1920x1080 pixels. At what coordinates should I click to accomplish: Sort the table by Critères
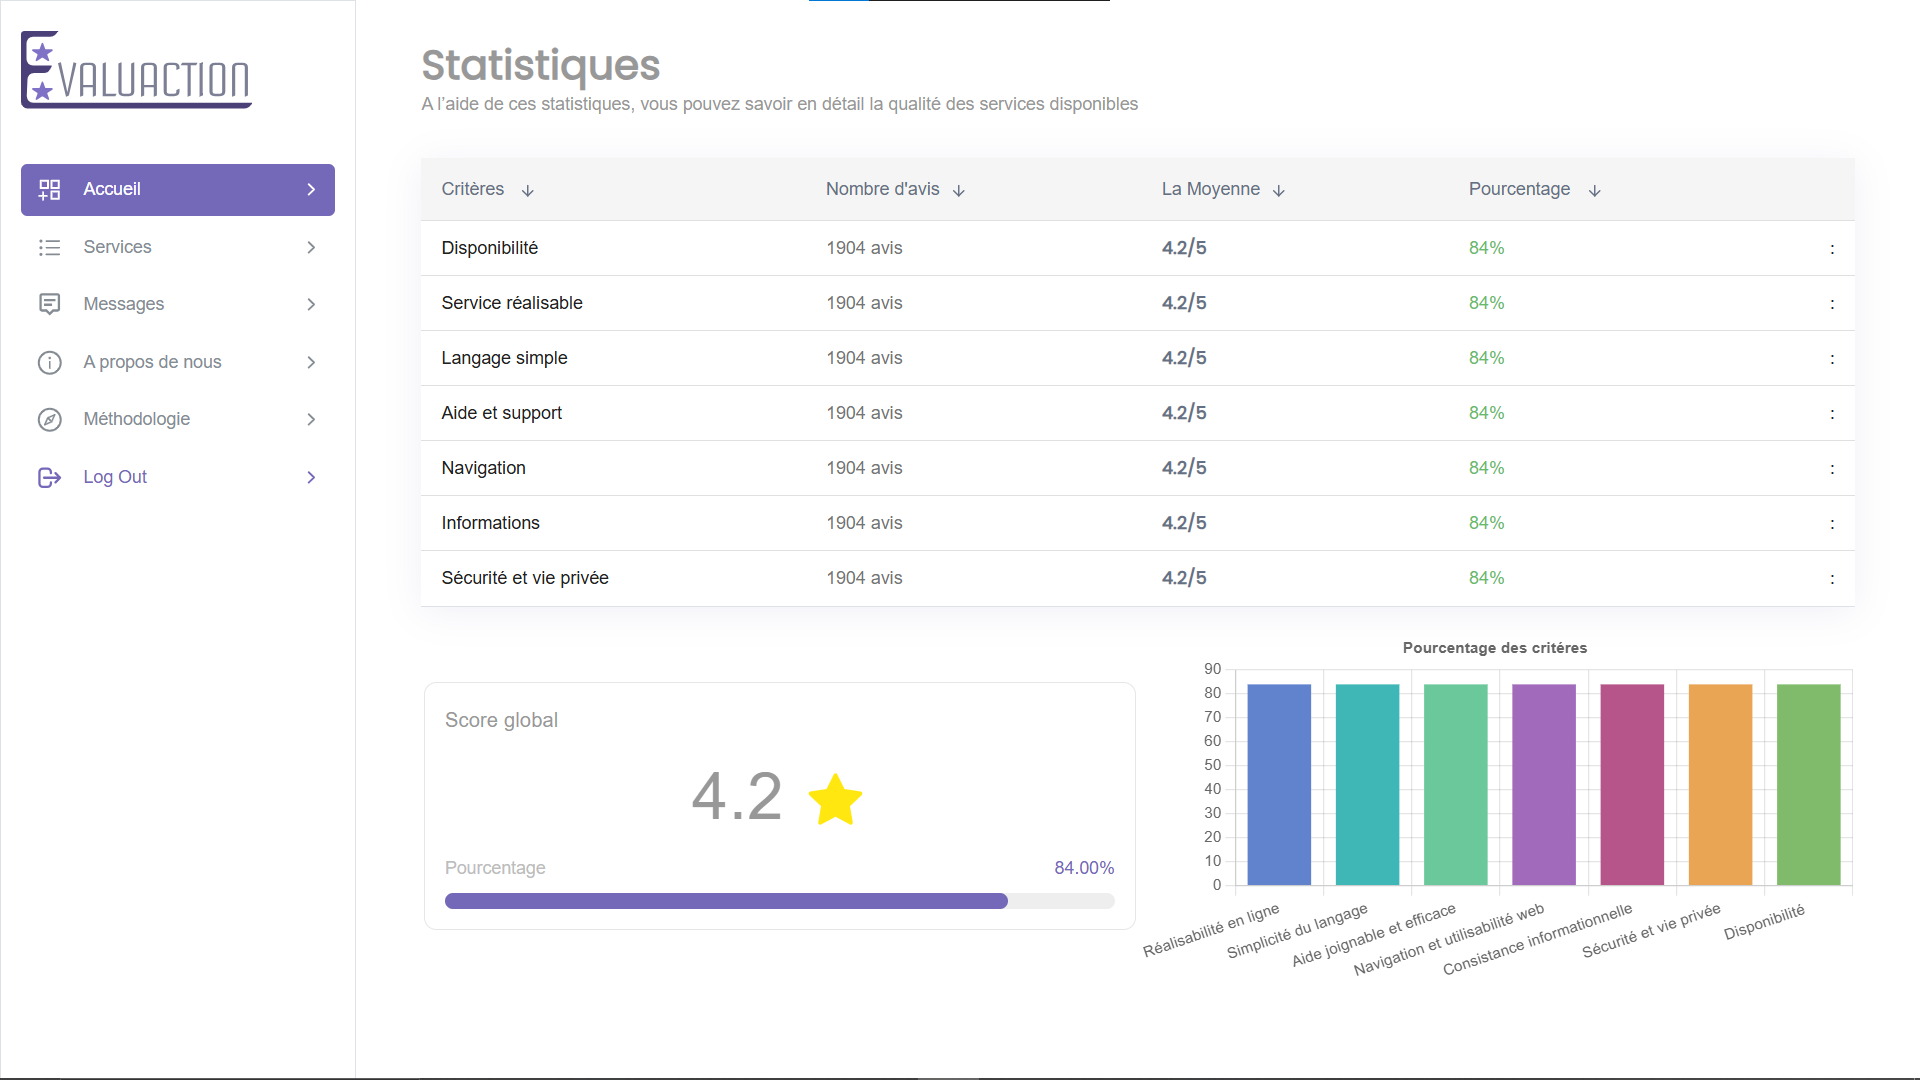coord(529,190)
